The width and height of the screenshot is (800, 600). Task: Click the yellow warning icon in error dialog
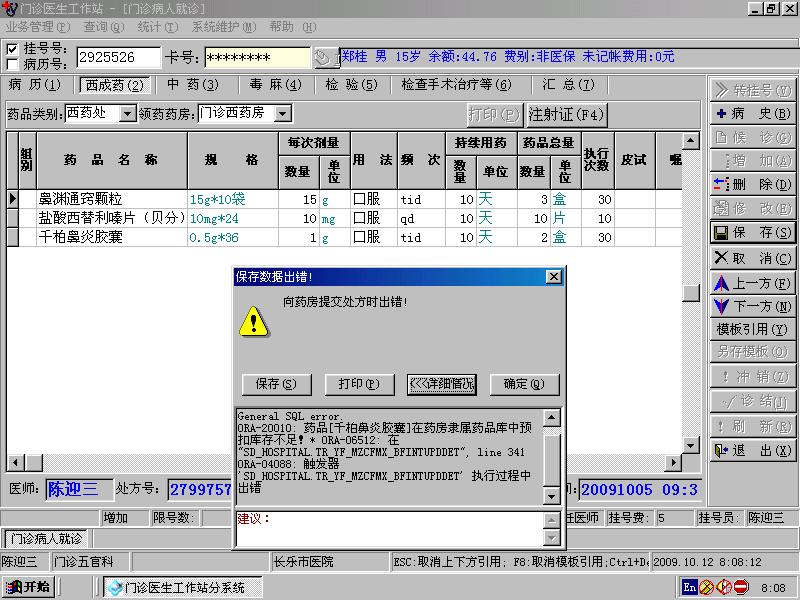tap(253, 321)
